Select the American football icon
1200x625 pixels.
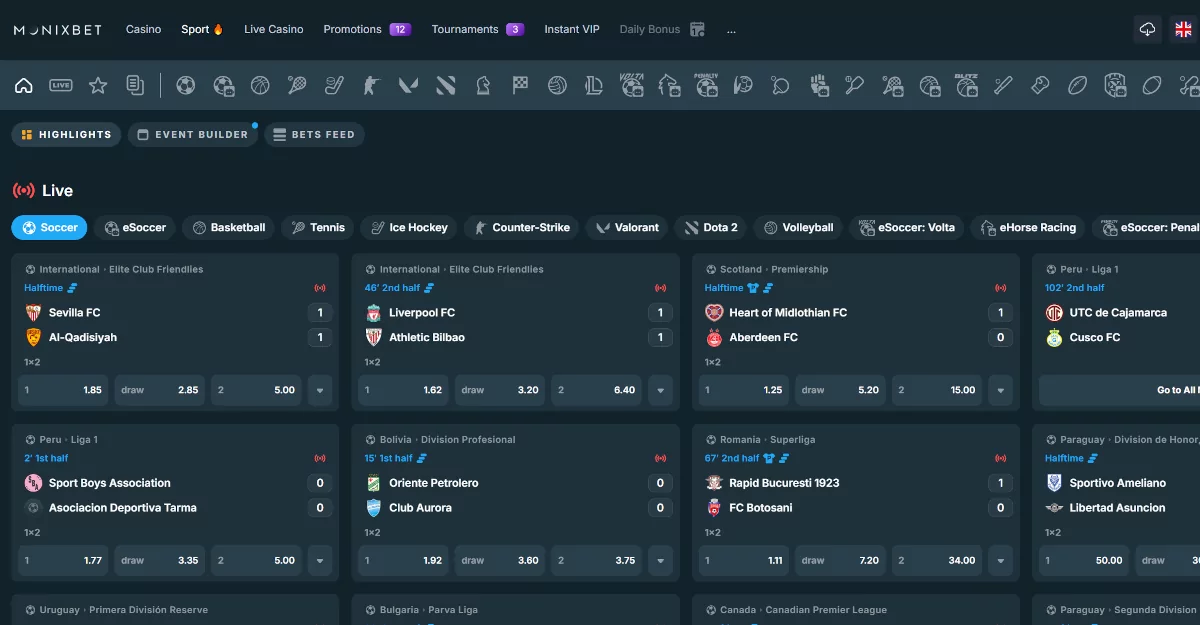coord(1077,85)
